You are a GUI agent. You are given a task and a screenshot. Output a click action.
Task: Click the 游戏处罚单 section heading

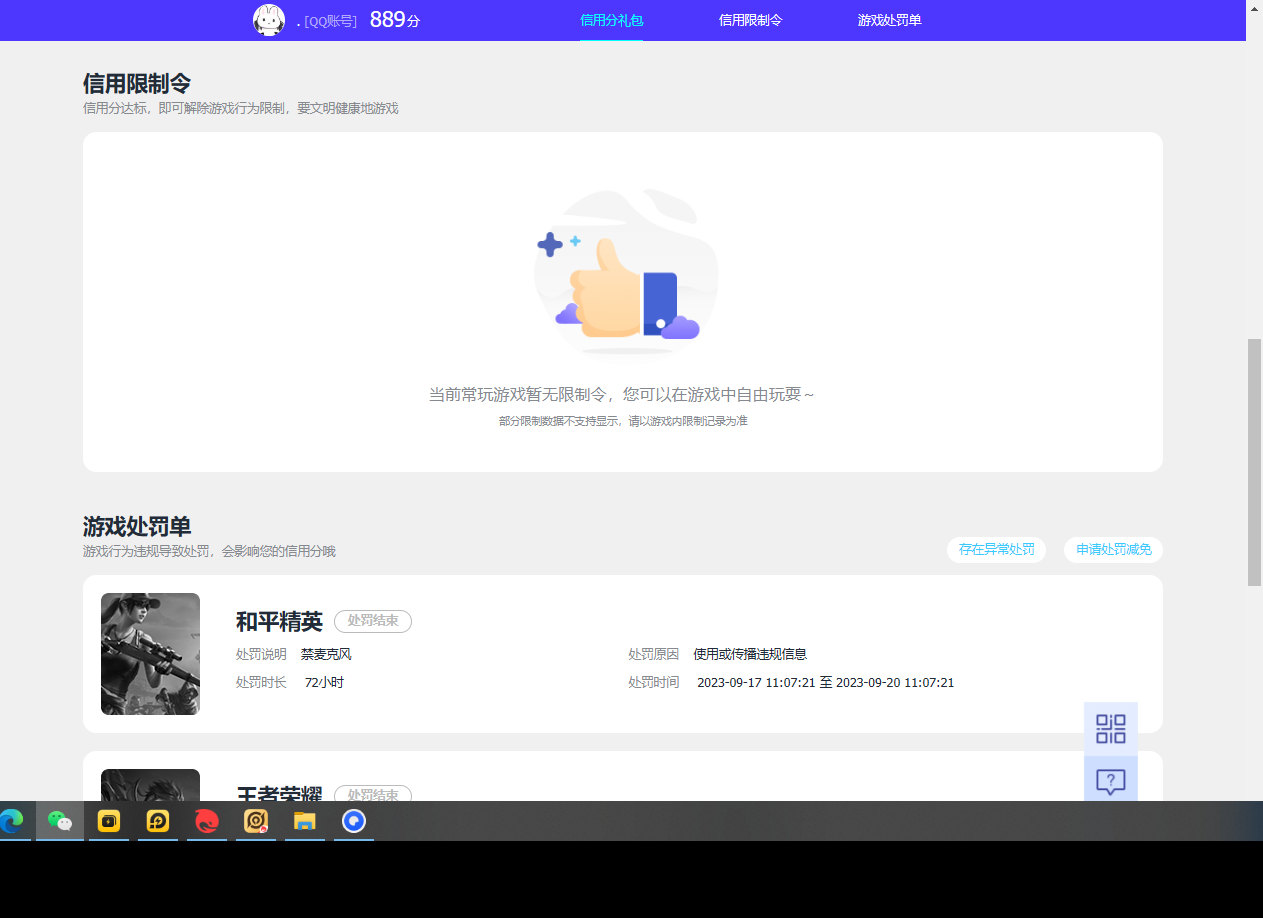click(137, 526)
